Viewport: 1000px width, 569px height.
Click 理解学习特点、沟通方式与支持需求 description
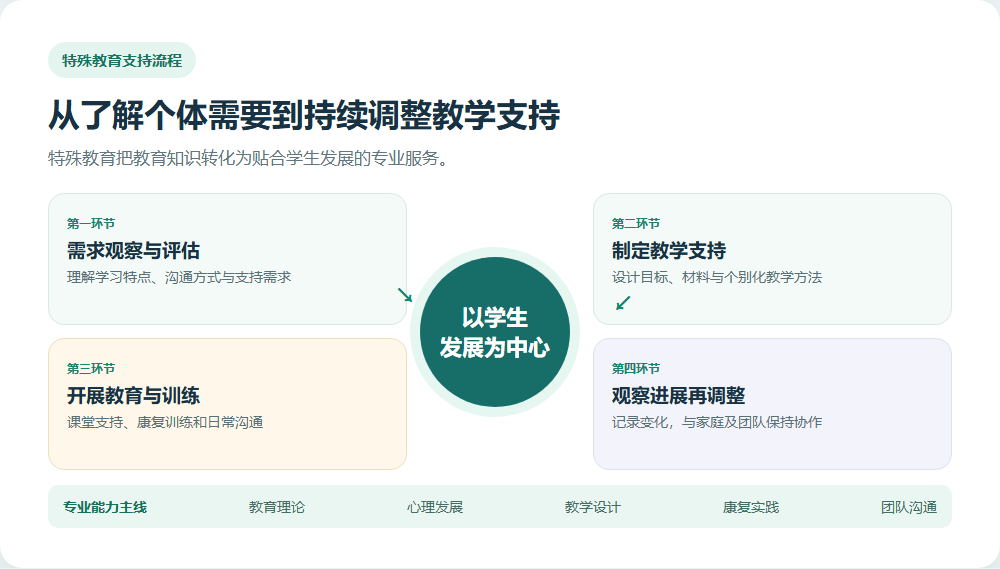(179, 277)
